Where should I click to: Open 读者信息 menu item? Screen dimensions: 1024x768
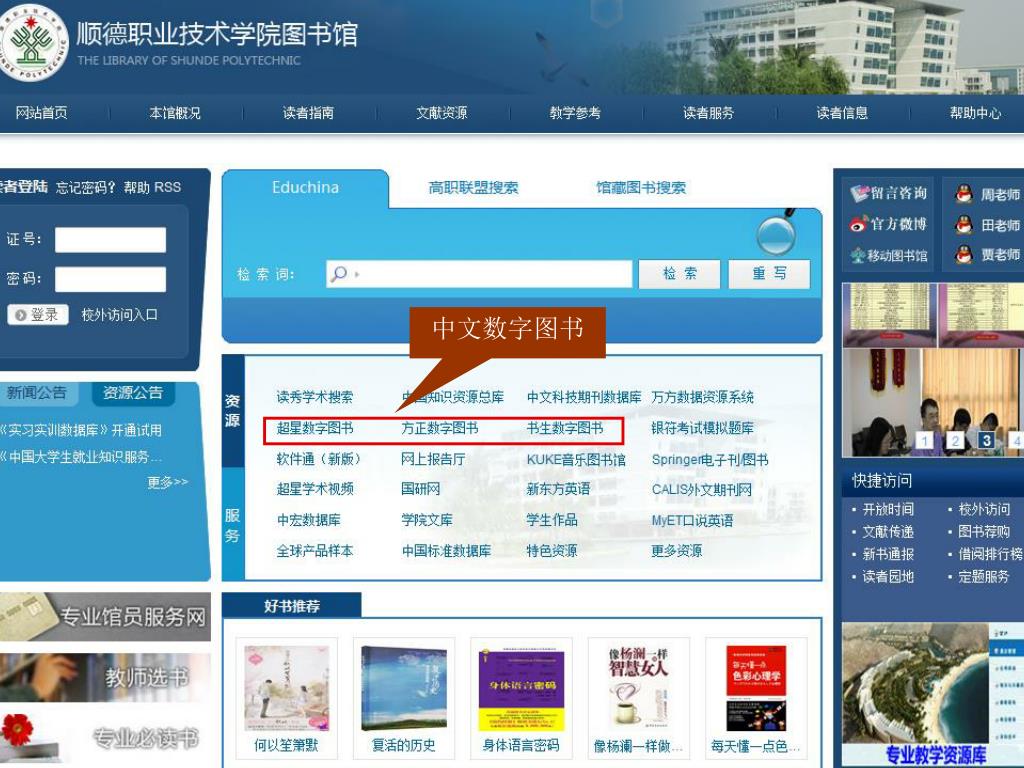842,113
